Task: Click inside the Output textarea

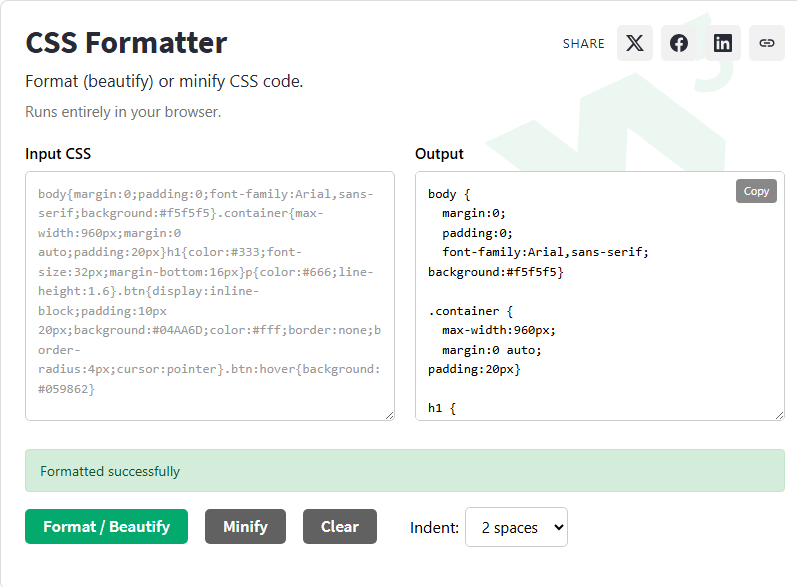Action: tap(600, 296)
